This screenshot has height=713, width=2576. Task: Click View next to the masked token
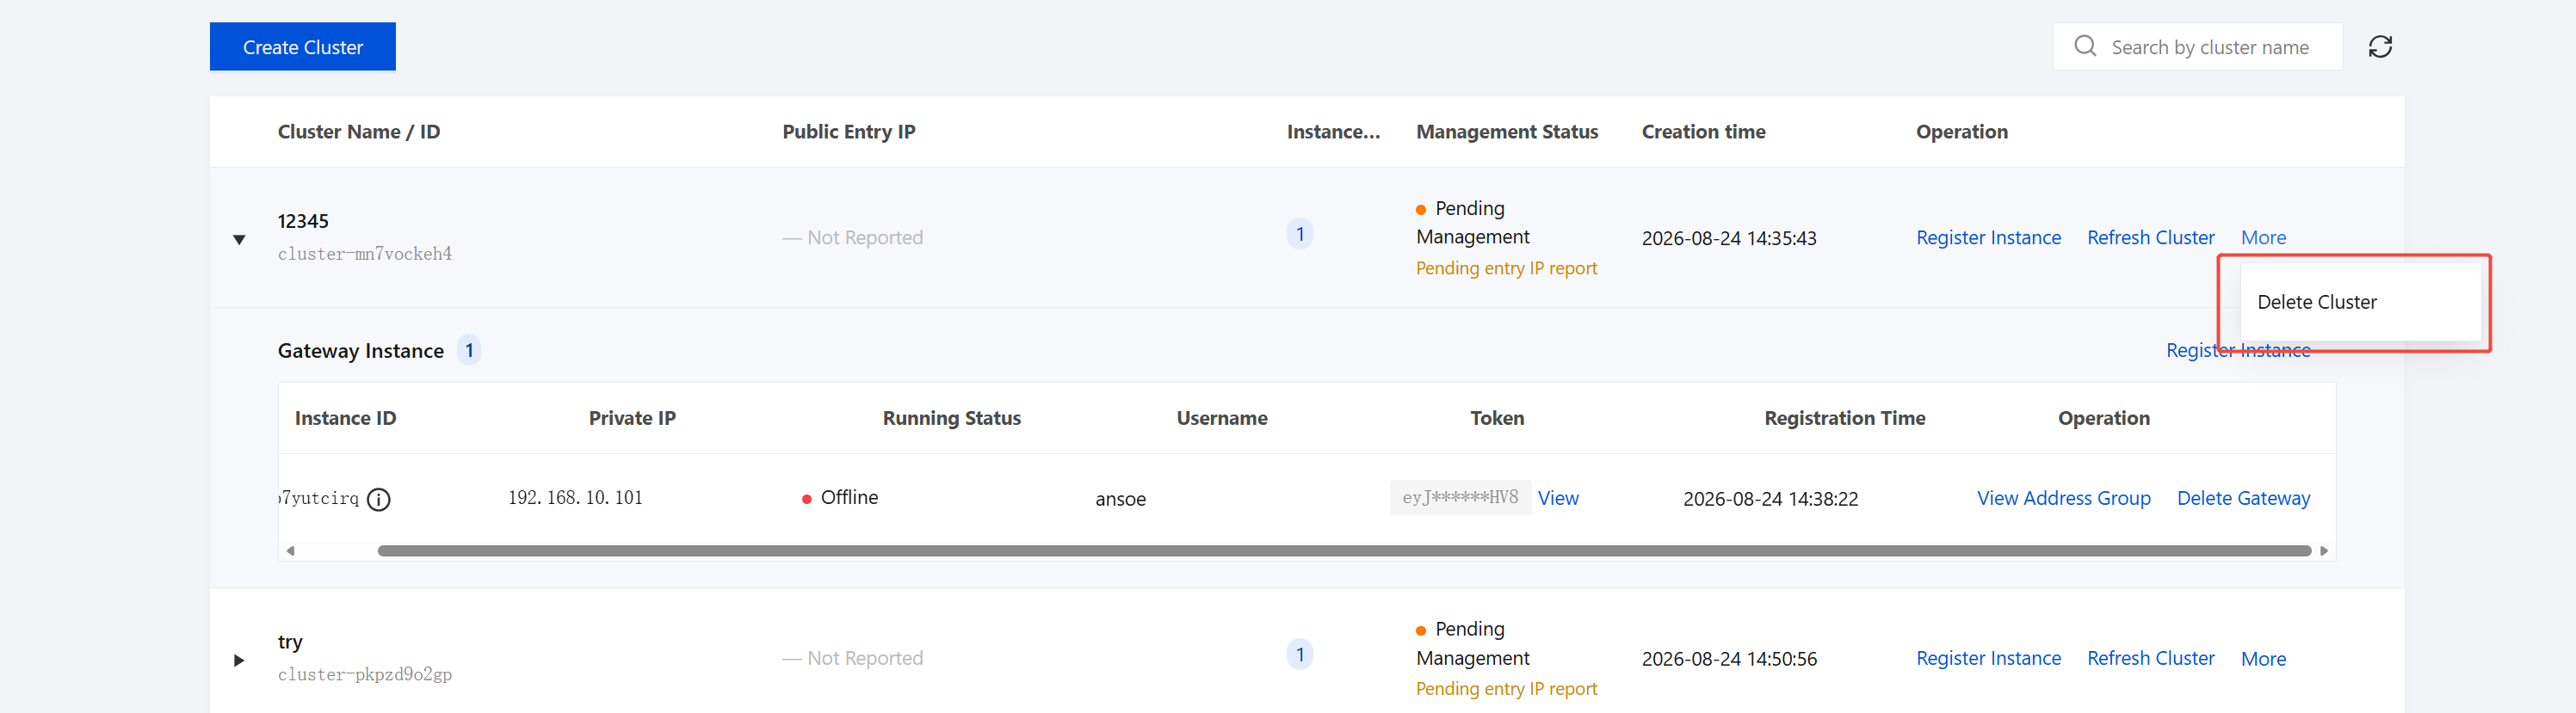[x=1558, y=498]
